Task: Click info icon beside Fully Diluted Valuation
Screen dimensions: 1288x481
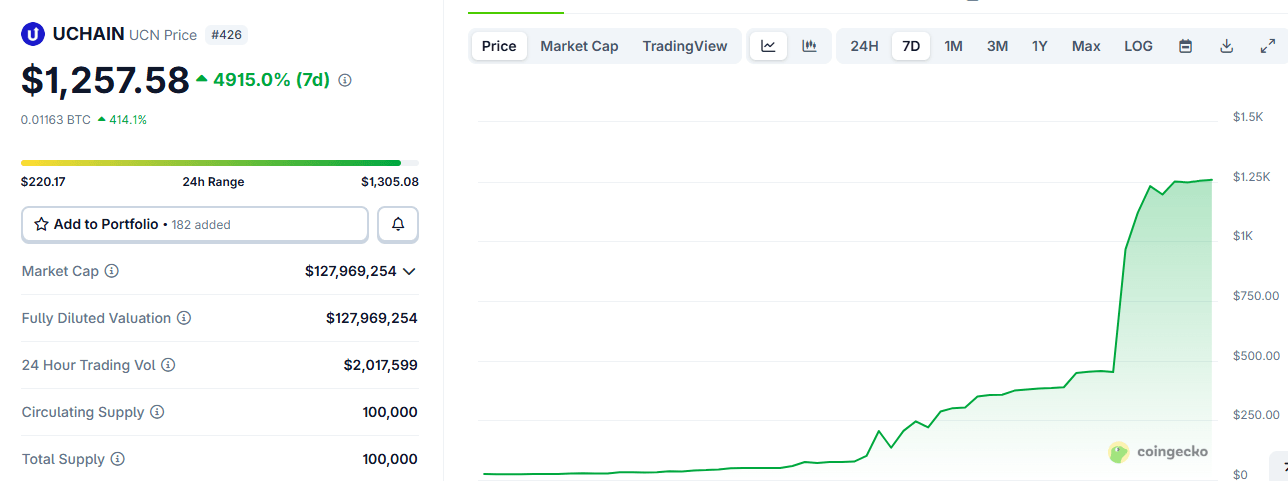Action: pyautogui.click(x=184, y=318)
